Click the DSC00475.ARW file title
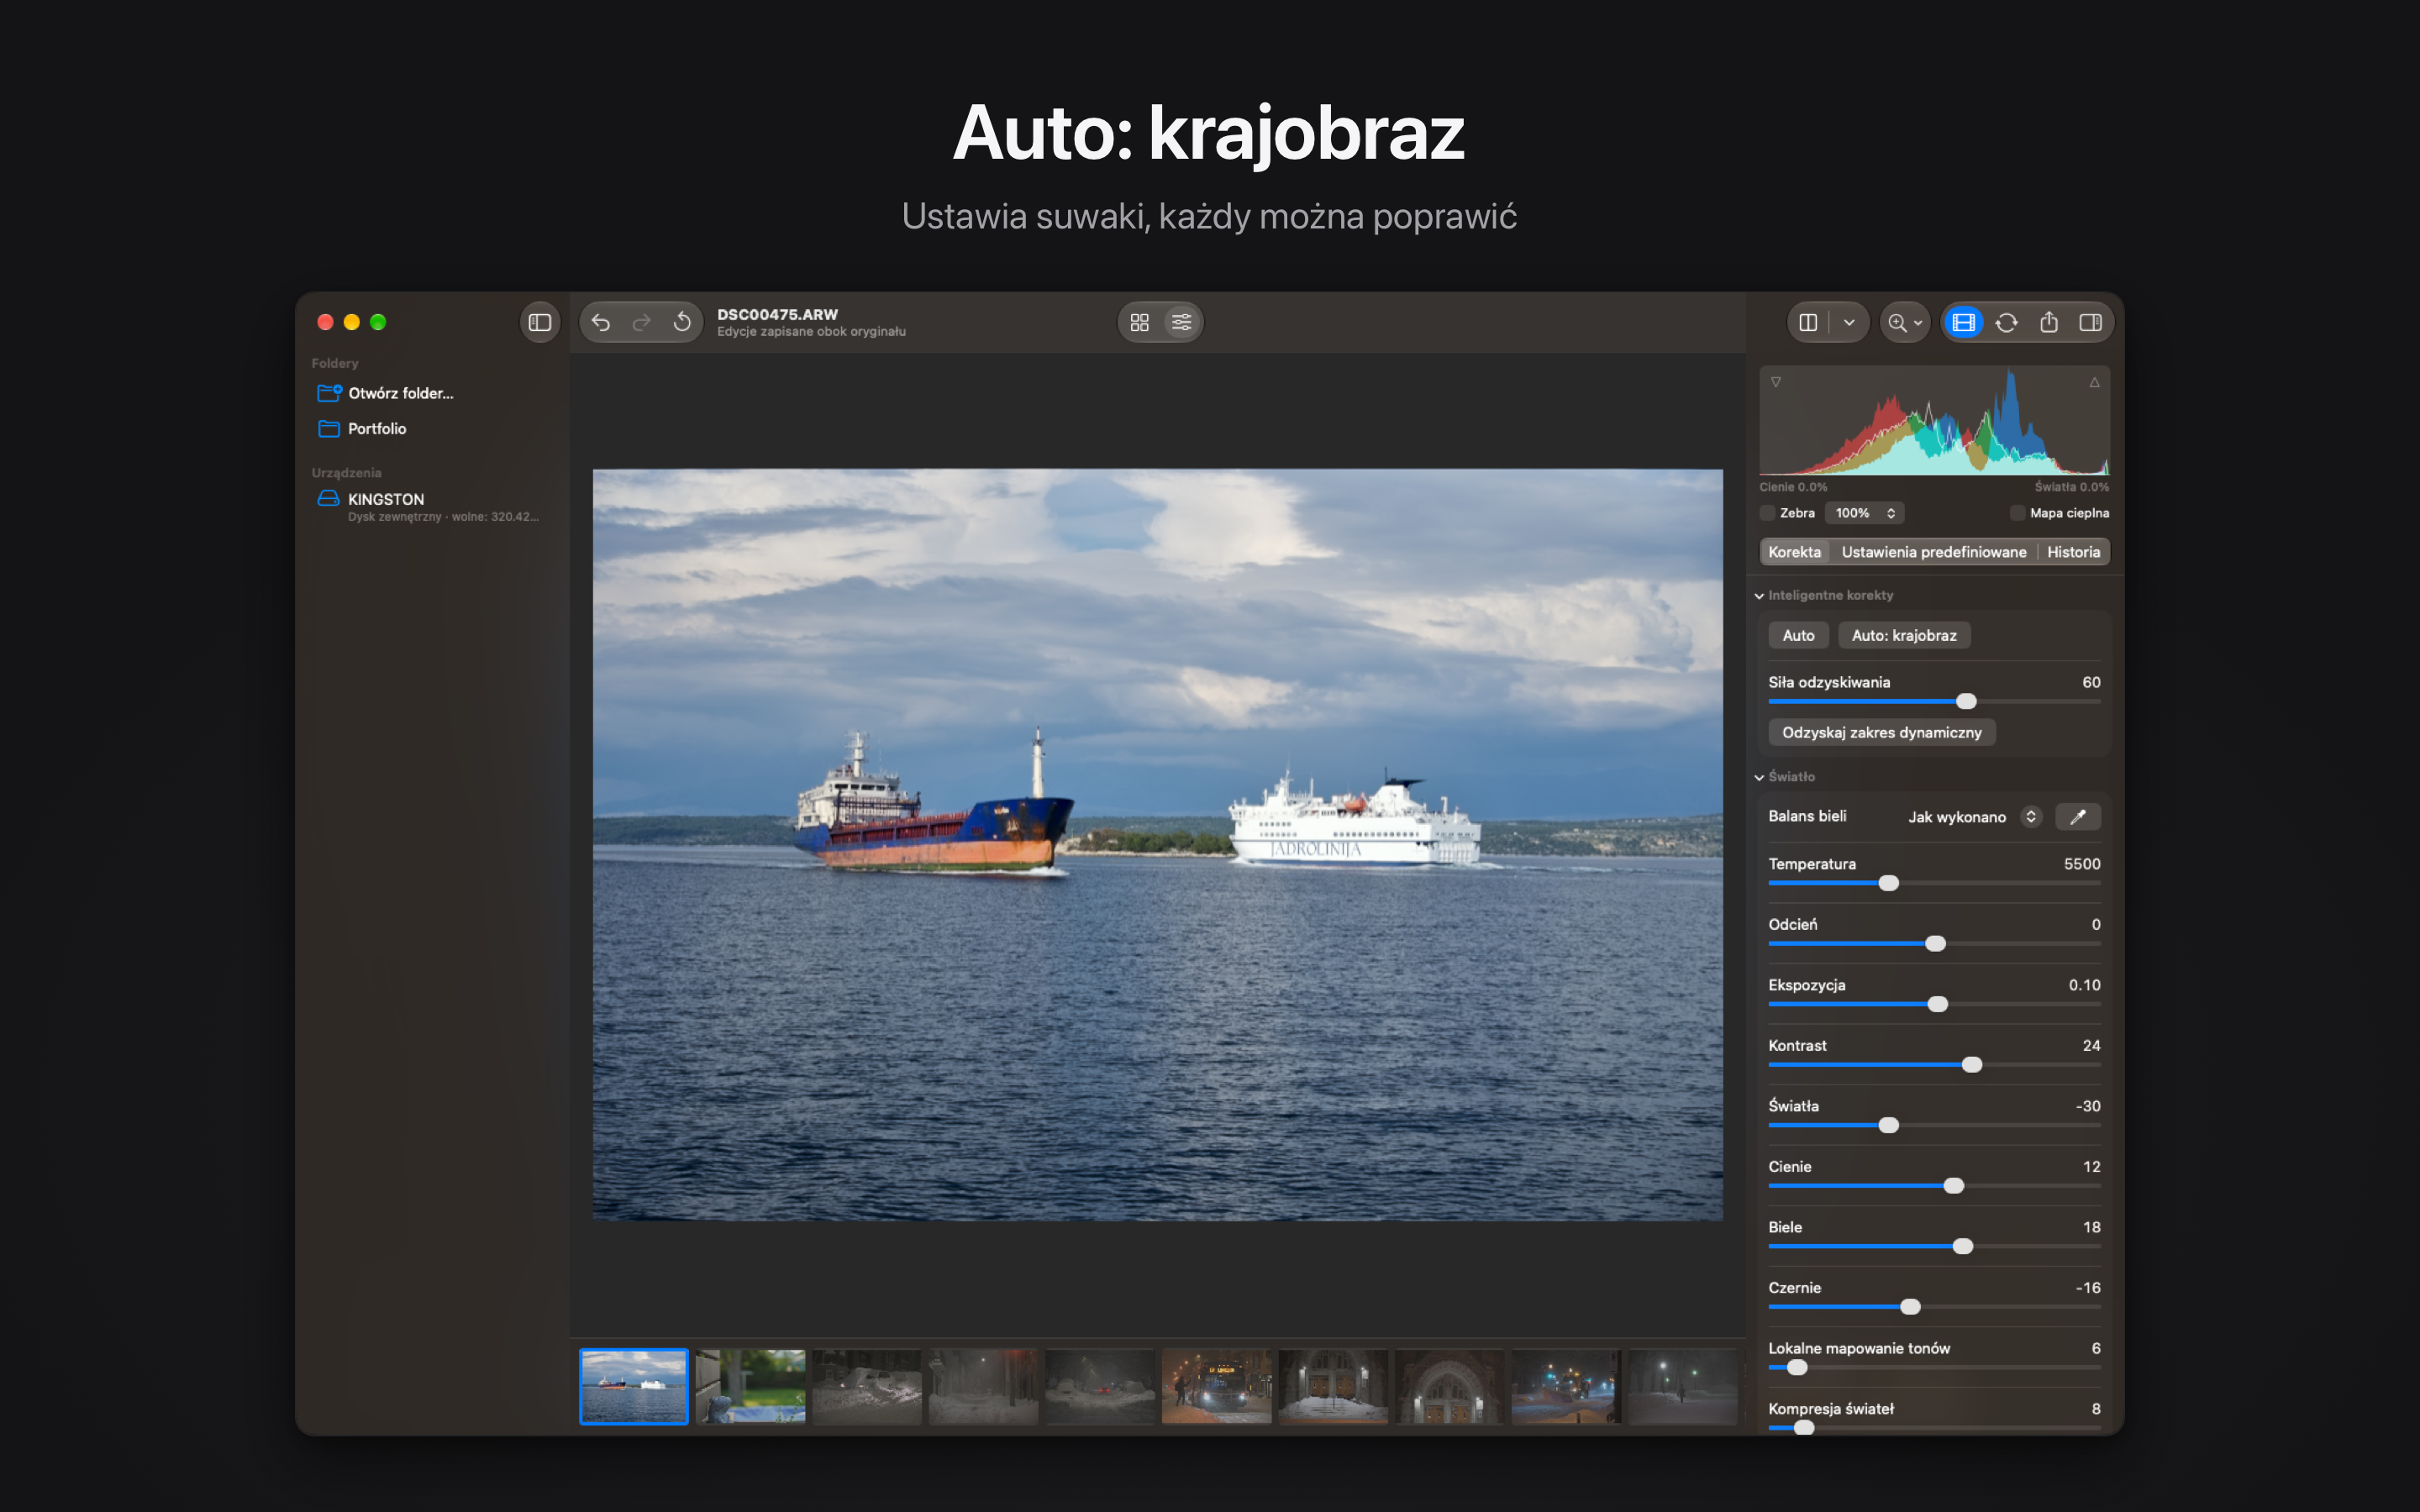This screenshot has width=2420, height=1512. coord(777,314)
